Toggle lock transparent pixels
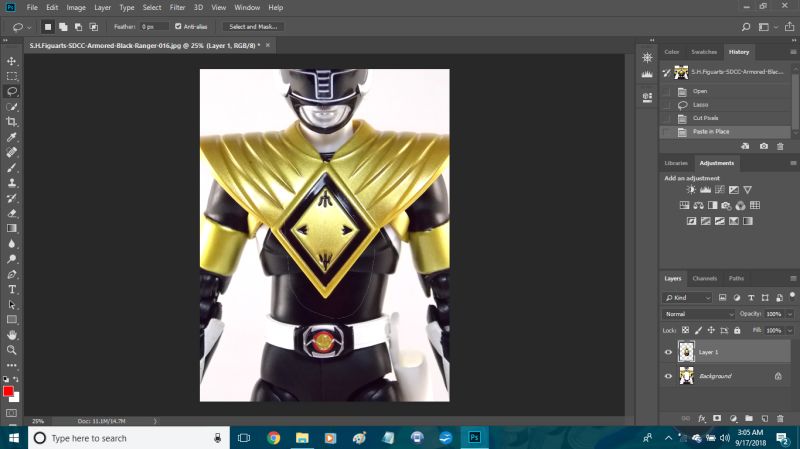The width and height of the screenshot is (800, 449). tap(685, 330)
